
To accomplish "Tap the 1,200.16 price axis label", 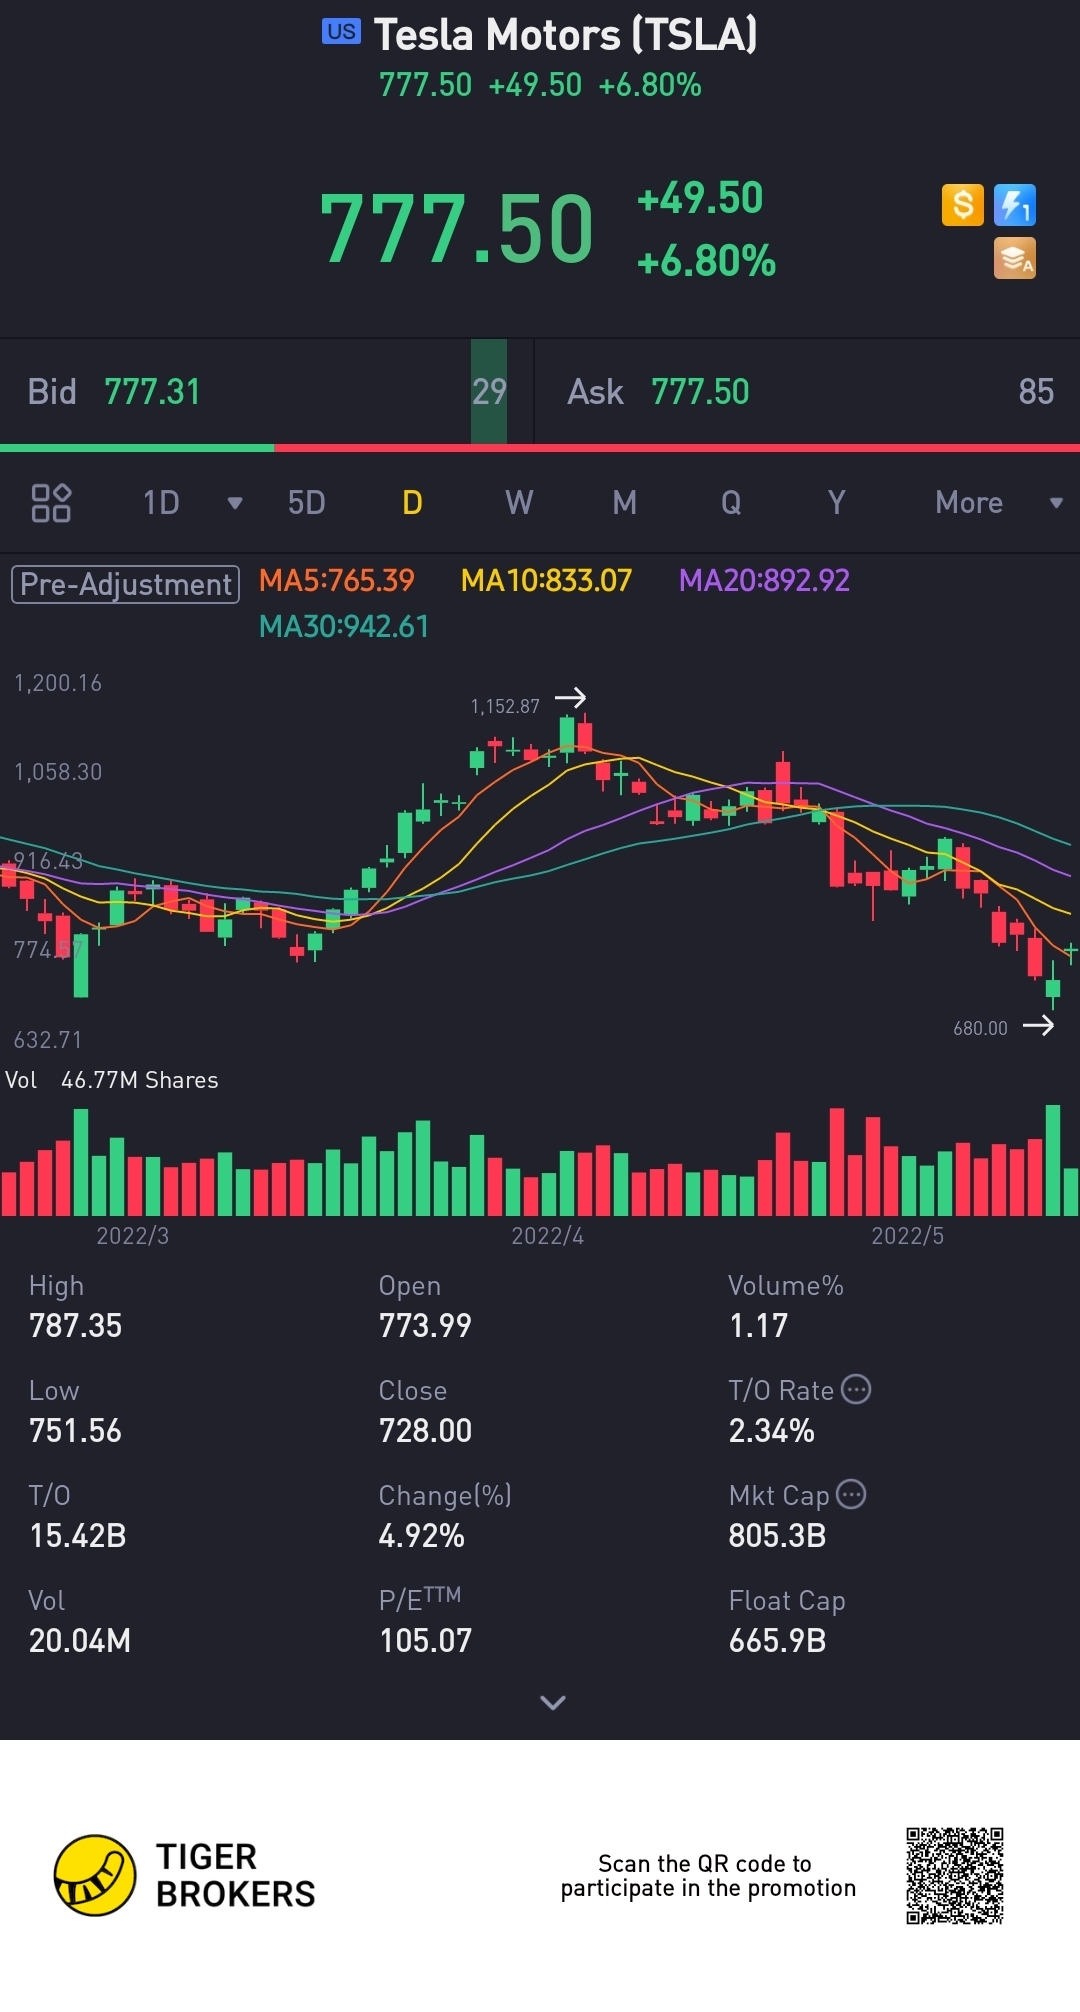I will pos(58,683).
